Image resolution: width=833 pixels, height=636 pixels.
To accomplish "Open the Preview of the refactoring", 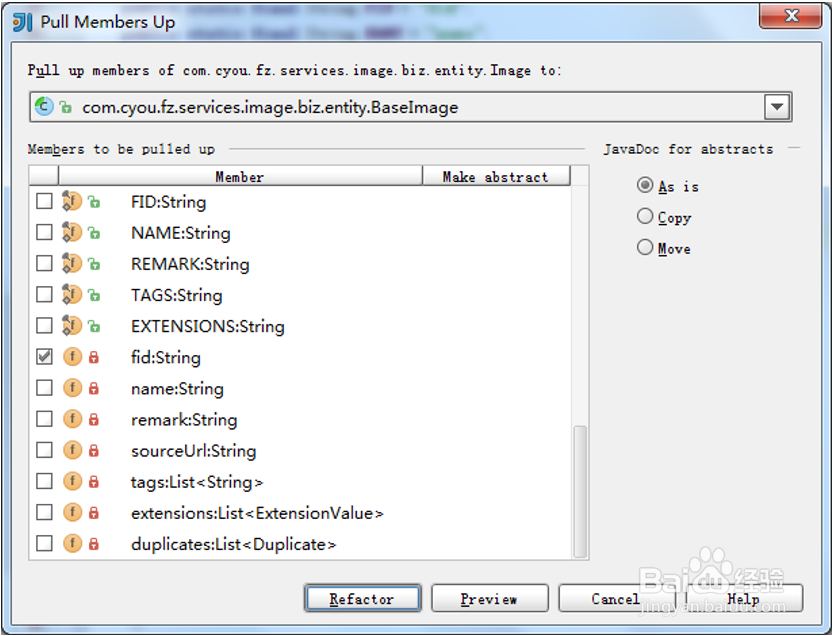I will coord(489,598).
